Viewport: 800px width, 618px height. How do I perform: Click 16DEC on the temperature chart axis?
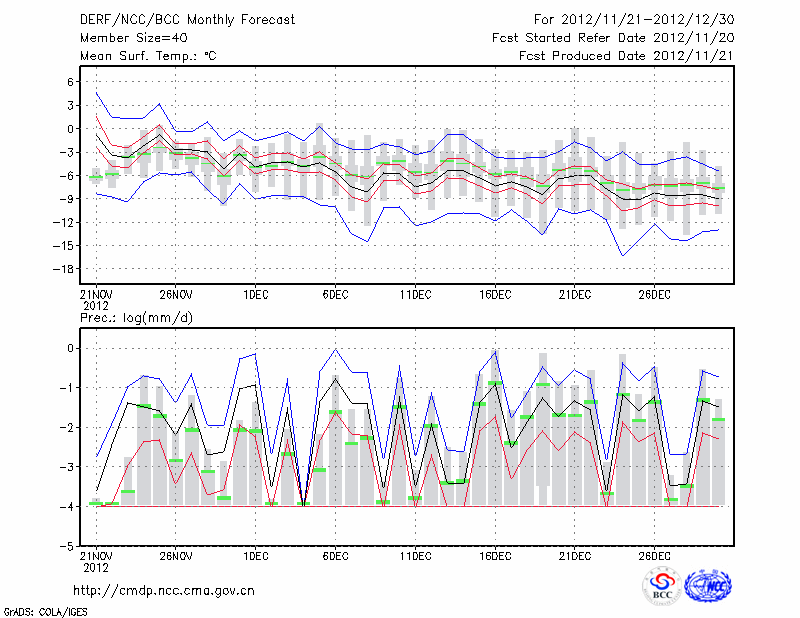coord(494,295)
